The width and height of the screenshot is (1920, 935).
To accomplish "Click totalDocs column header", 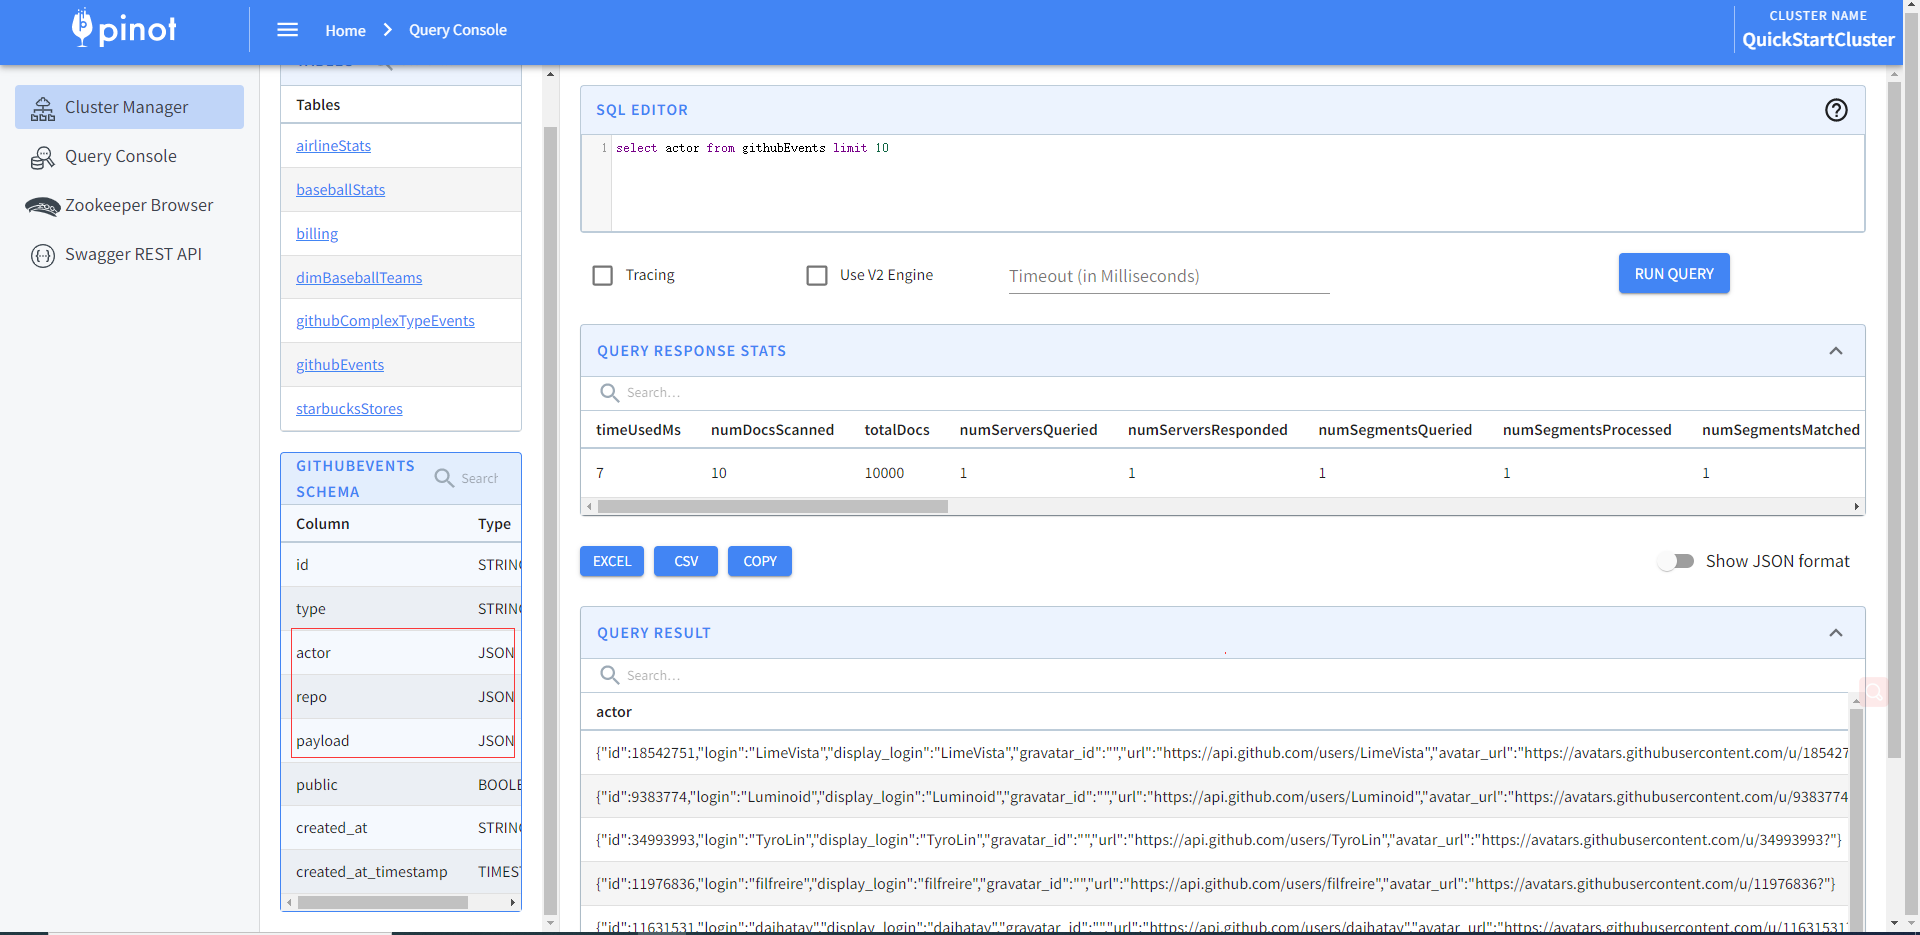I will pos(897,430).
